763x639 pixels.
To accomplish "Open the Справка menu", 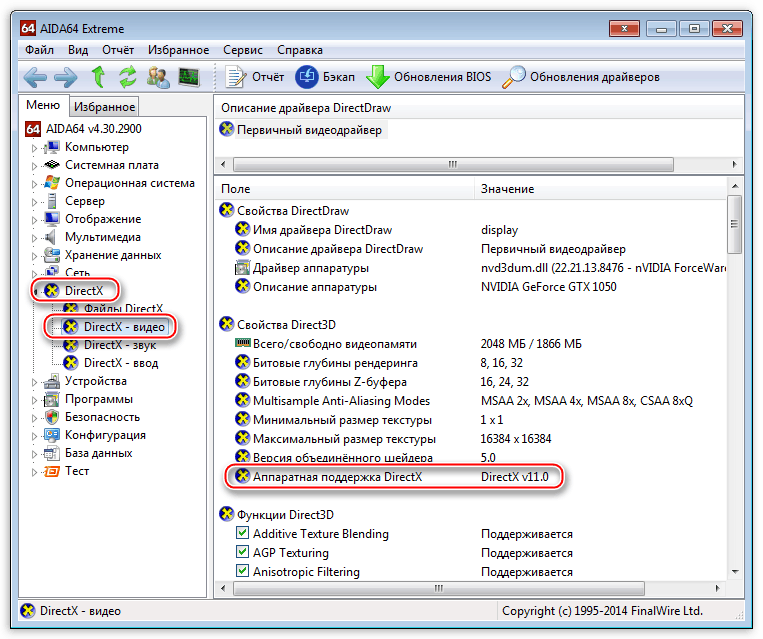I will (300, 50).
